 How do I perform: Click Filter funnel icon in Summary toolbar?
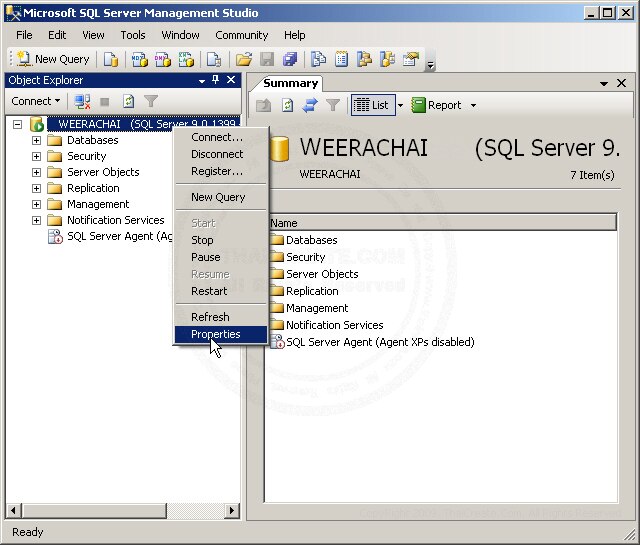tap(333, 105)
